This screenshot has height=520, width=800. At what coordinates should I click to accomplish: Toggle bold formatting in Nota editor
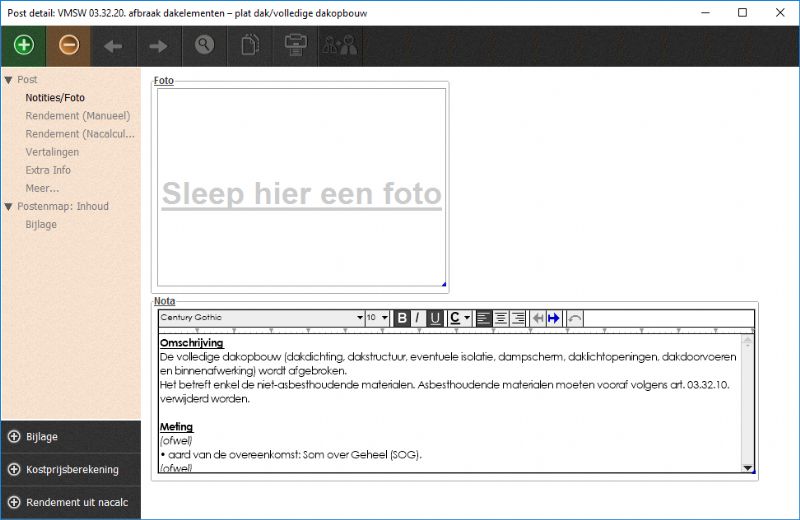[x=402, y=318]
